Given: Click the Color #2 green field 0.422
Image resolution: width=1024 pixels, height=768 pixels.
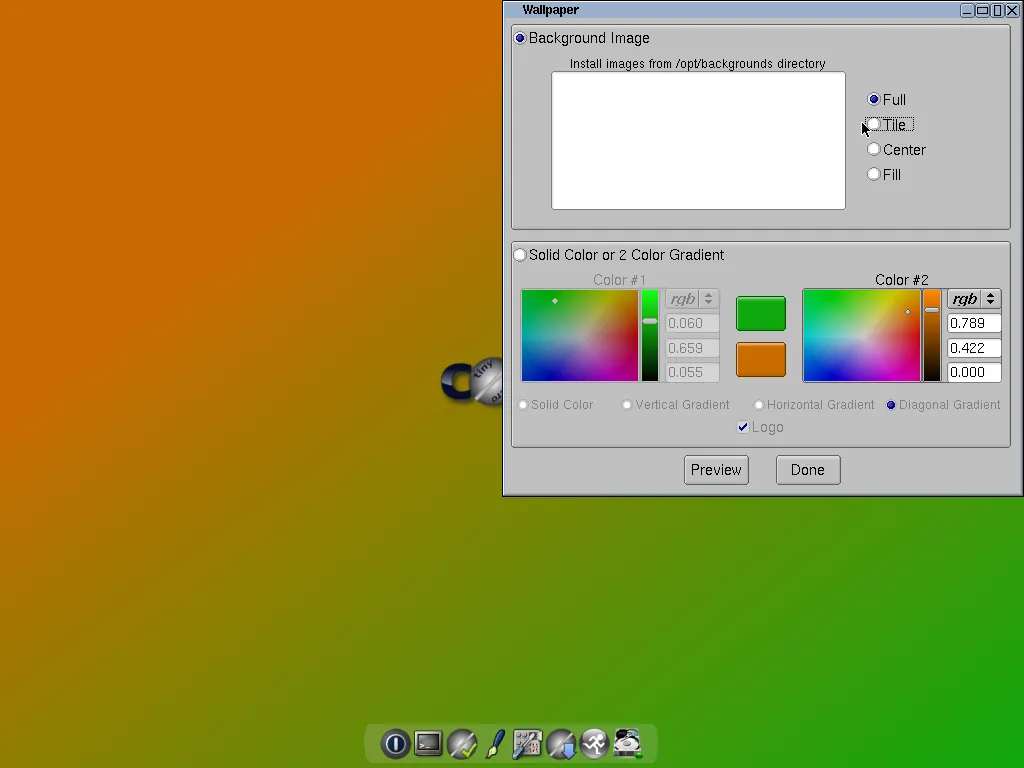Looking at the screenshot, I should pyautogui.click(x=974, y=348).
